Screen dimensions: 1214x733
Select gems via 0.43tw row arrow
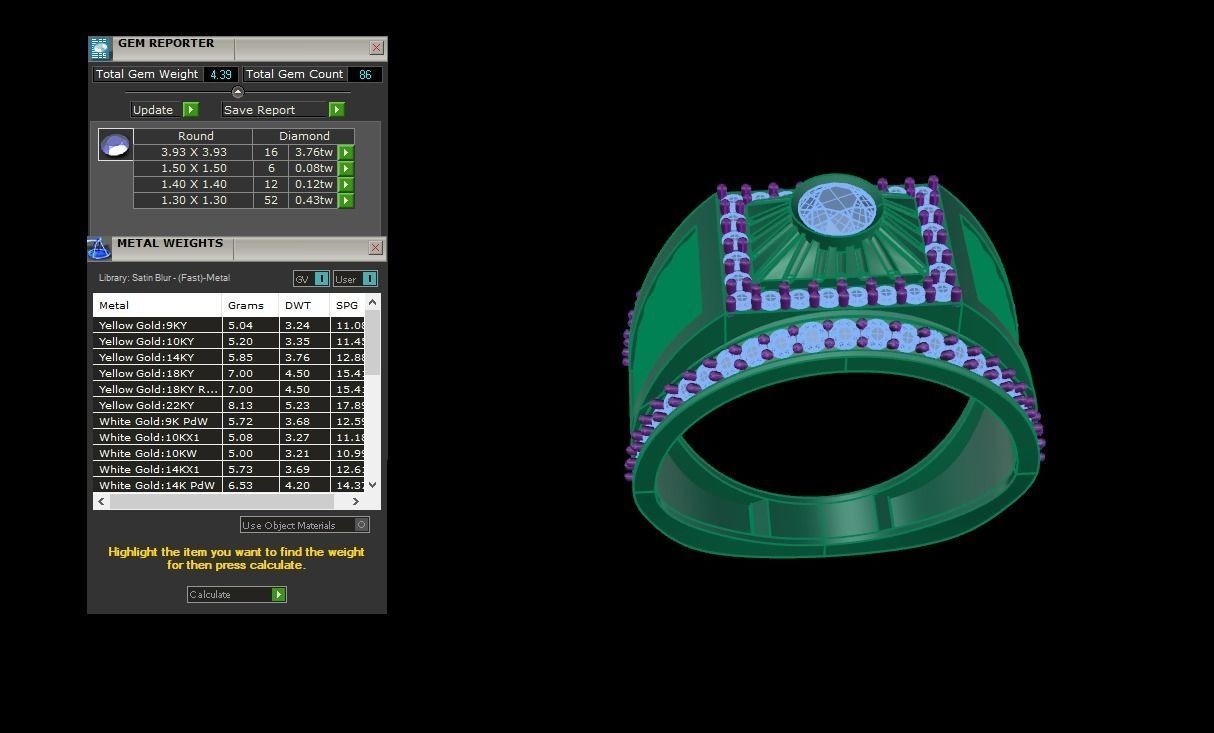[x=346, y=200]
